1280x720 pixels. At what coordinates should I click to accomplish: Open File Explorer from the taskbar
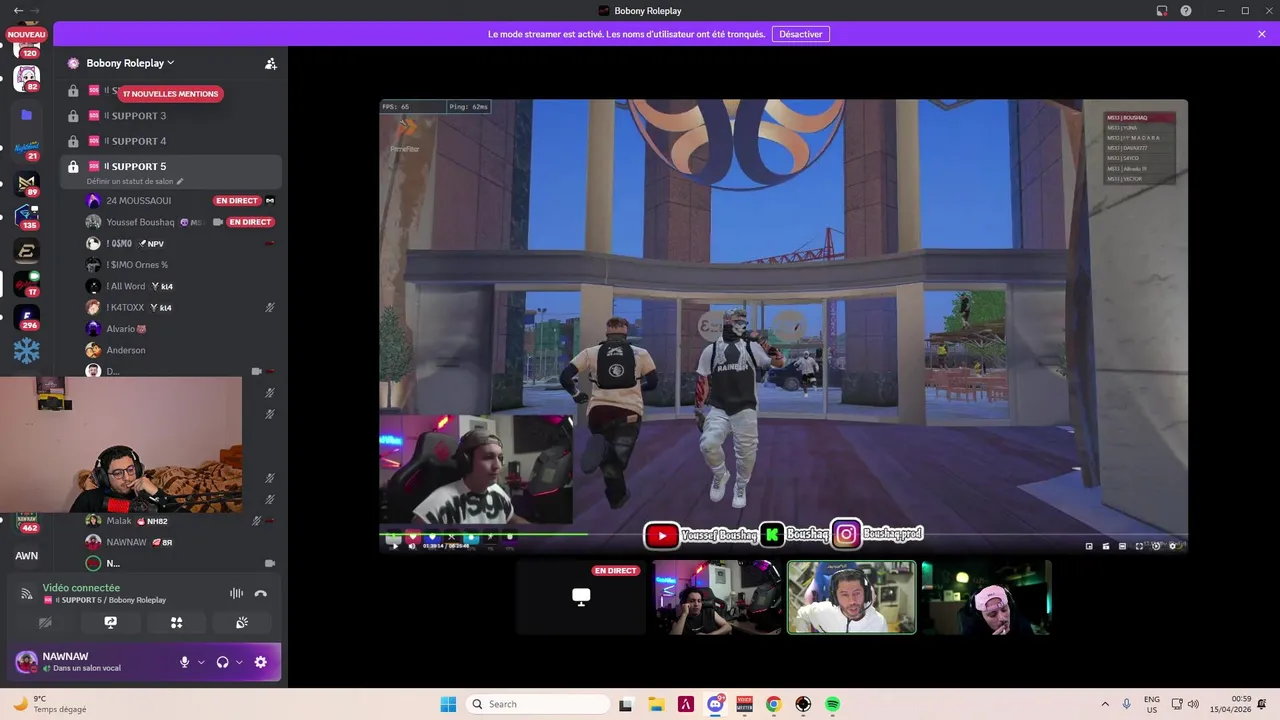click(656, 704)
